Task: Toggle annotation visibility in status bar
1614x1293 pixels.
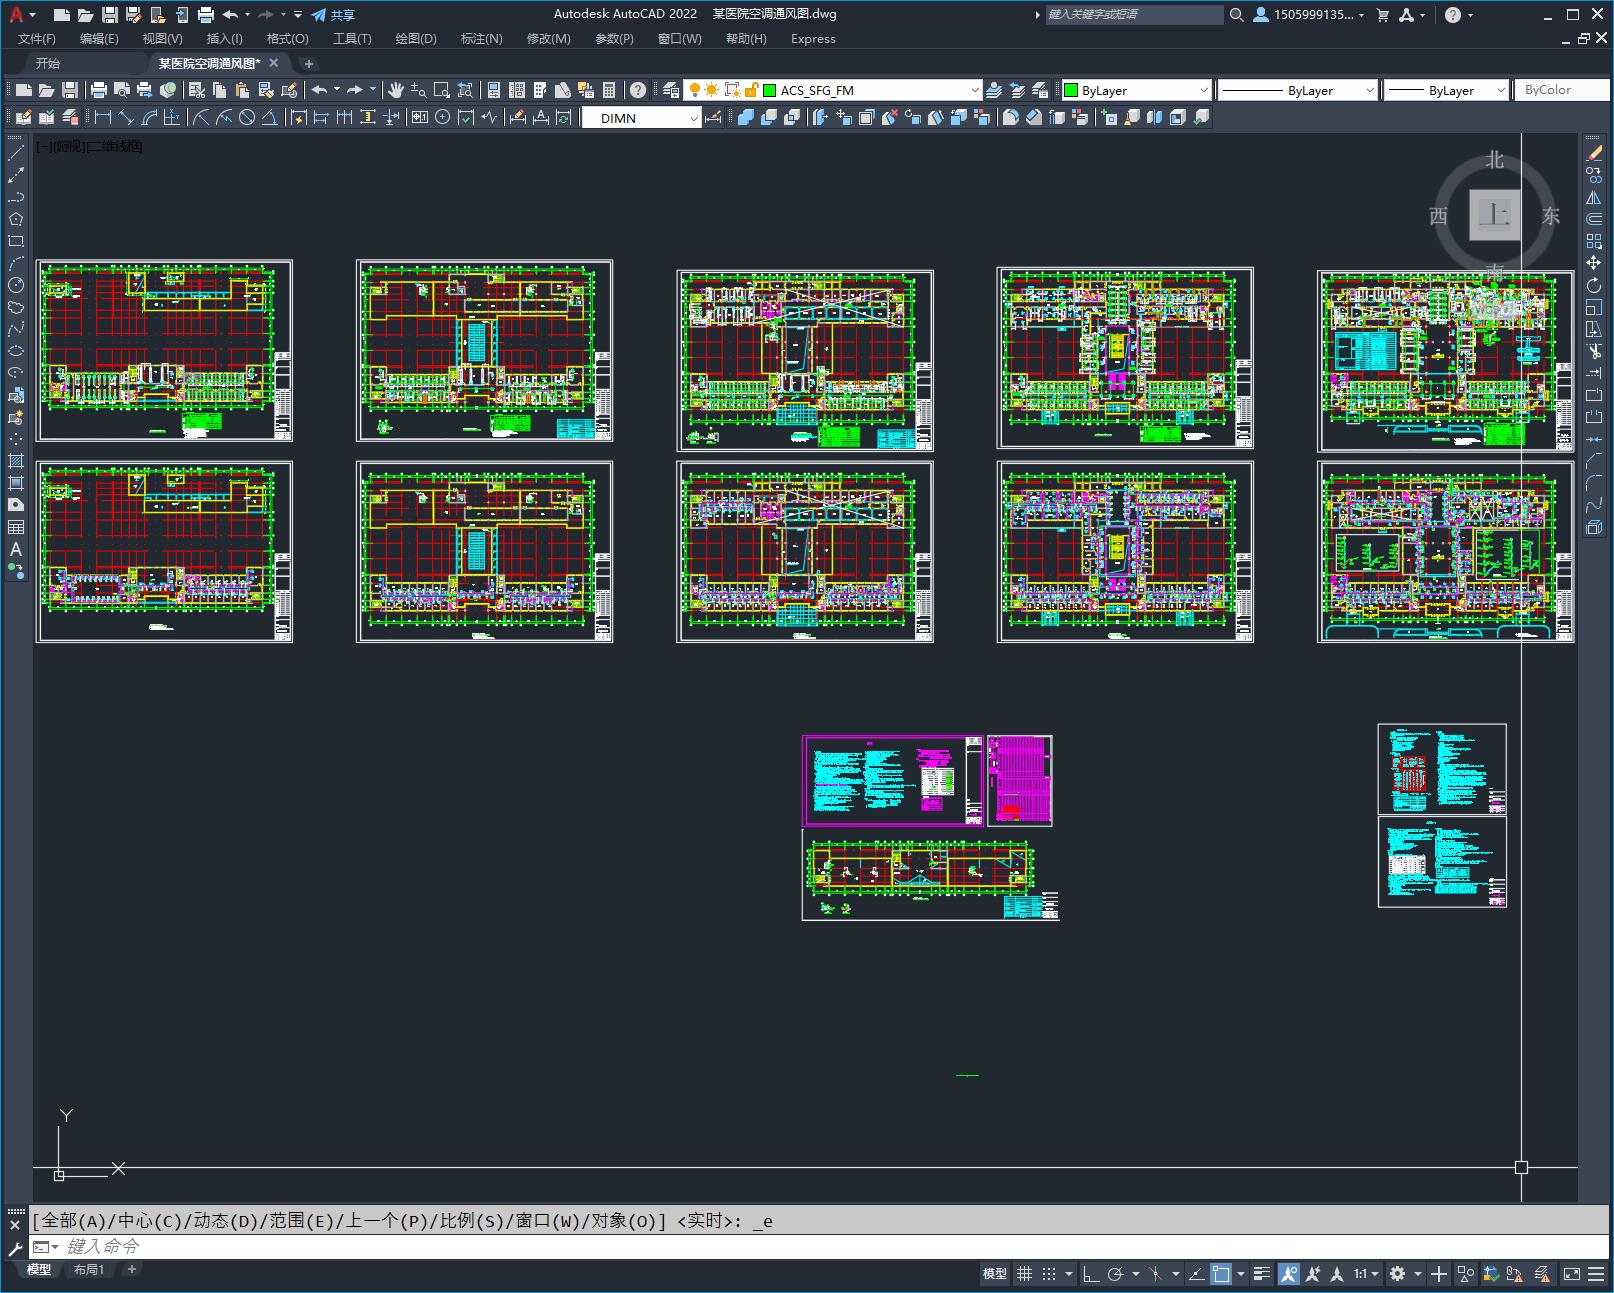Action: (1288, 1273)
